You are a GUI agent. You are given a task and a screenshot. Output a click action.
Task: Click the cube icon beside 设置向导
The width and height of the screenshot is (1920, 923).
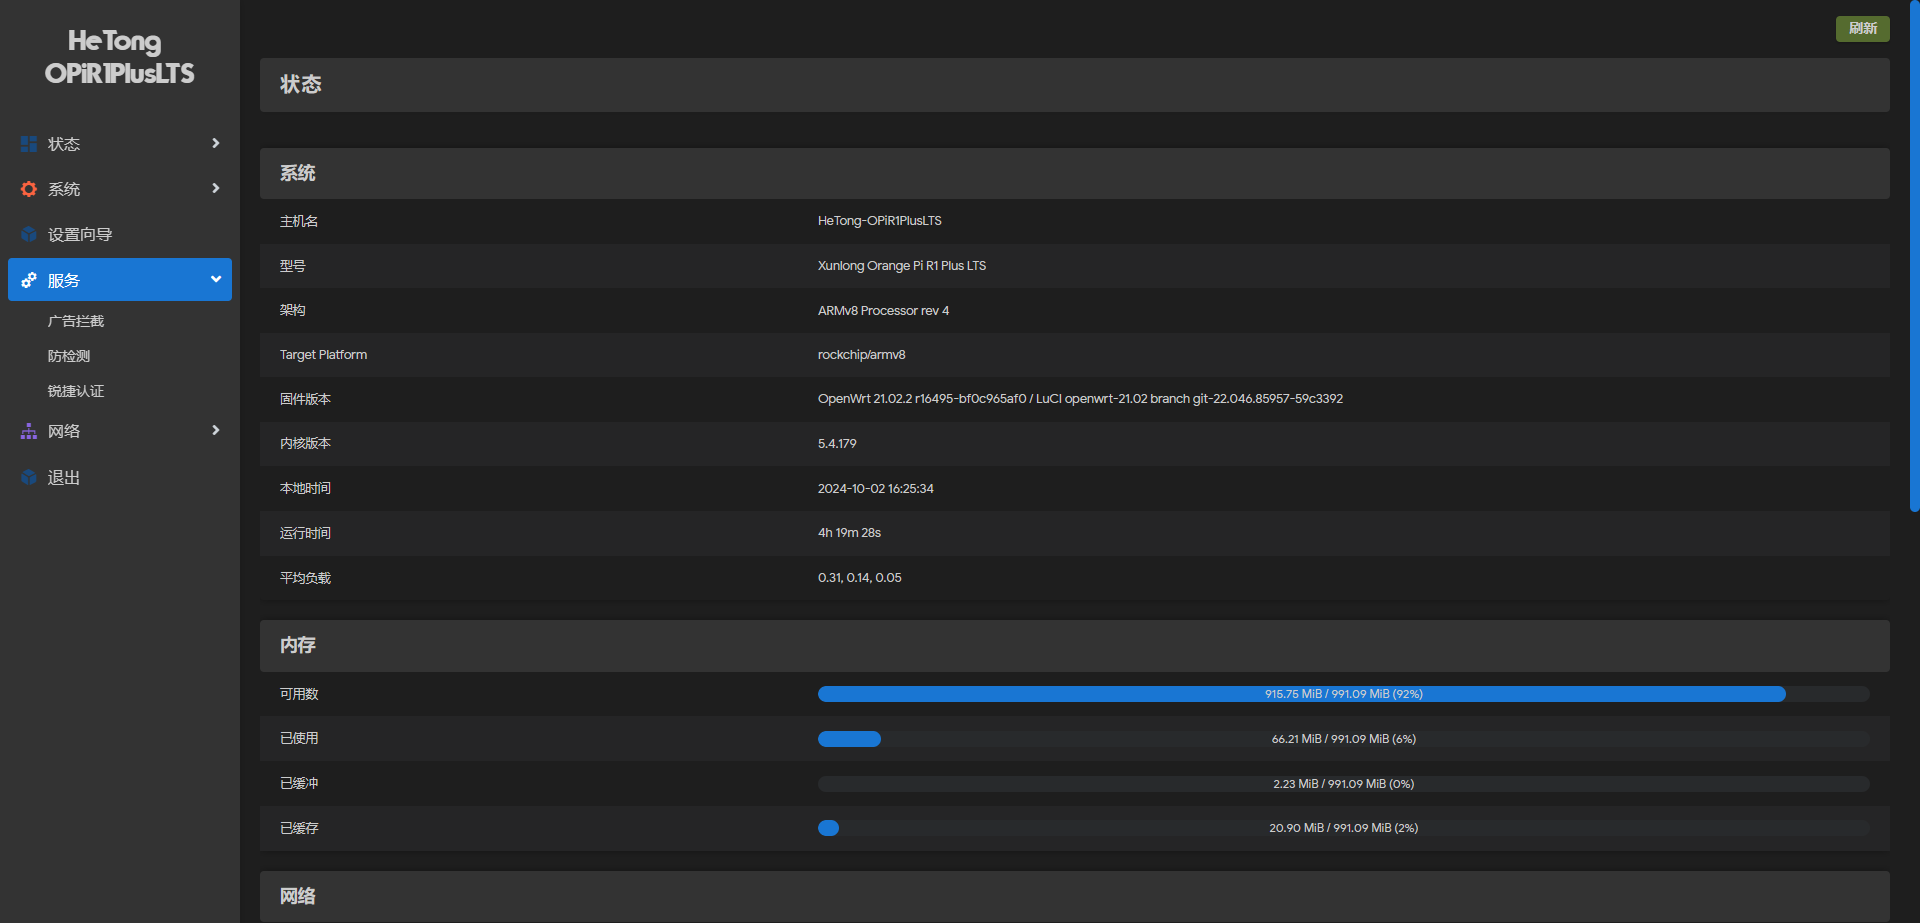(x=29, y=234)
